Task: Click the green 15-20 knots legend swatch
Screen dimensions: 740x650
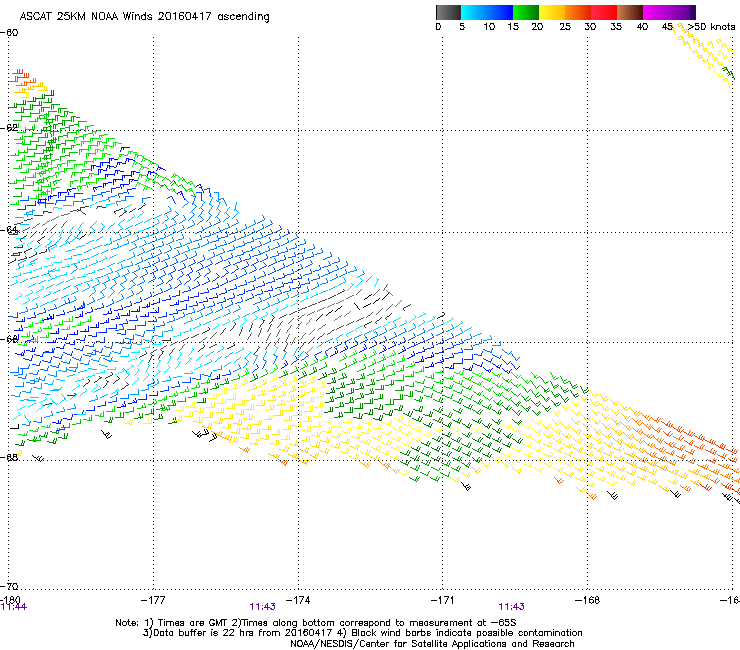Action: (526, 12)
